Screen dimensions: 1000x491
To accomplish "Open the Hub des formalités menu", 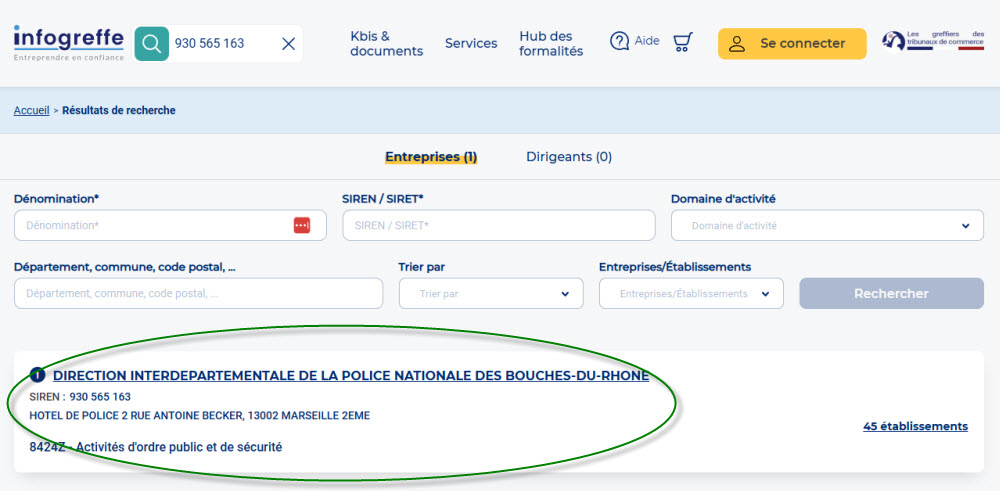I will tap(551, 44).
